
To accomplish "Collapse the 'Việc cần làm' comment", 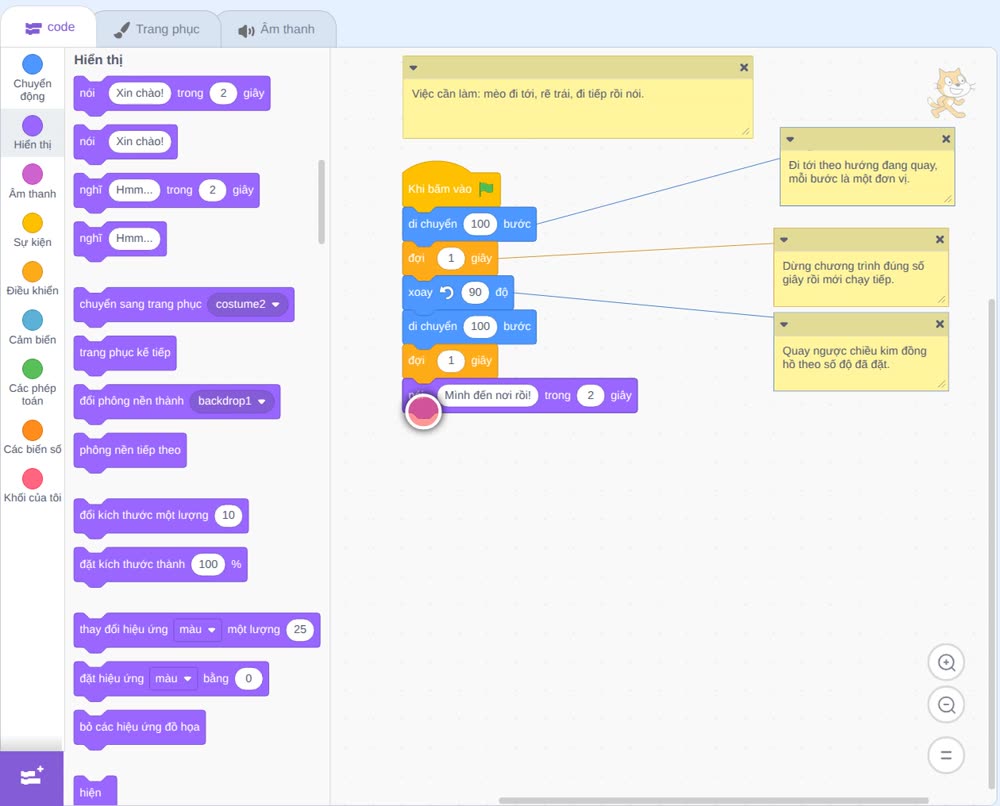I will coord(413,68).
